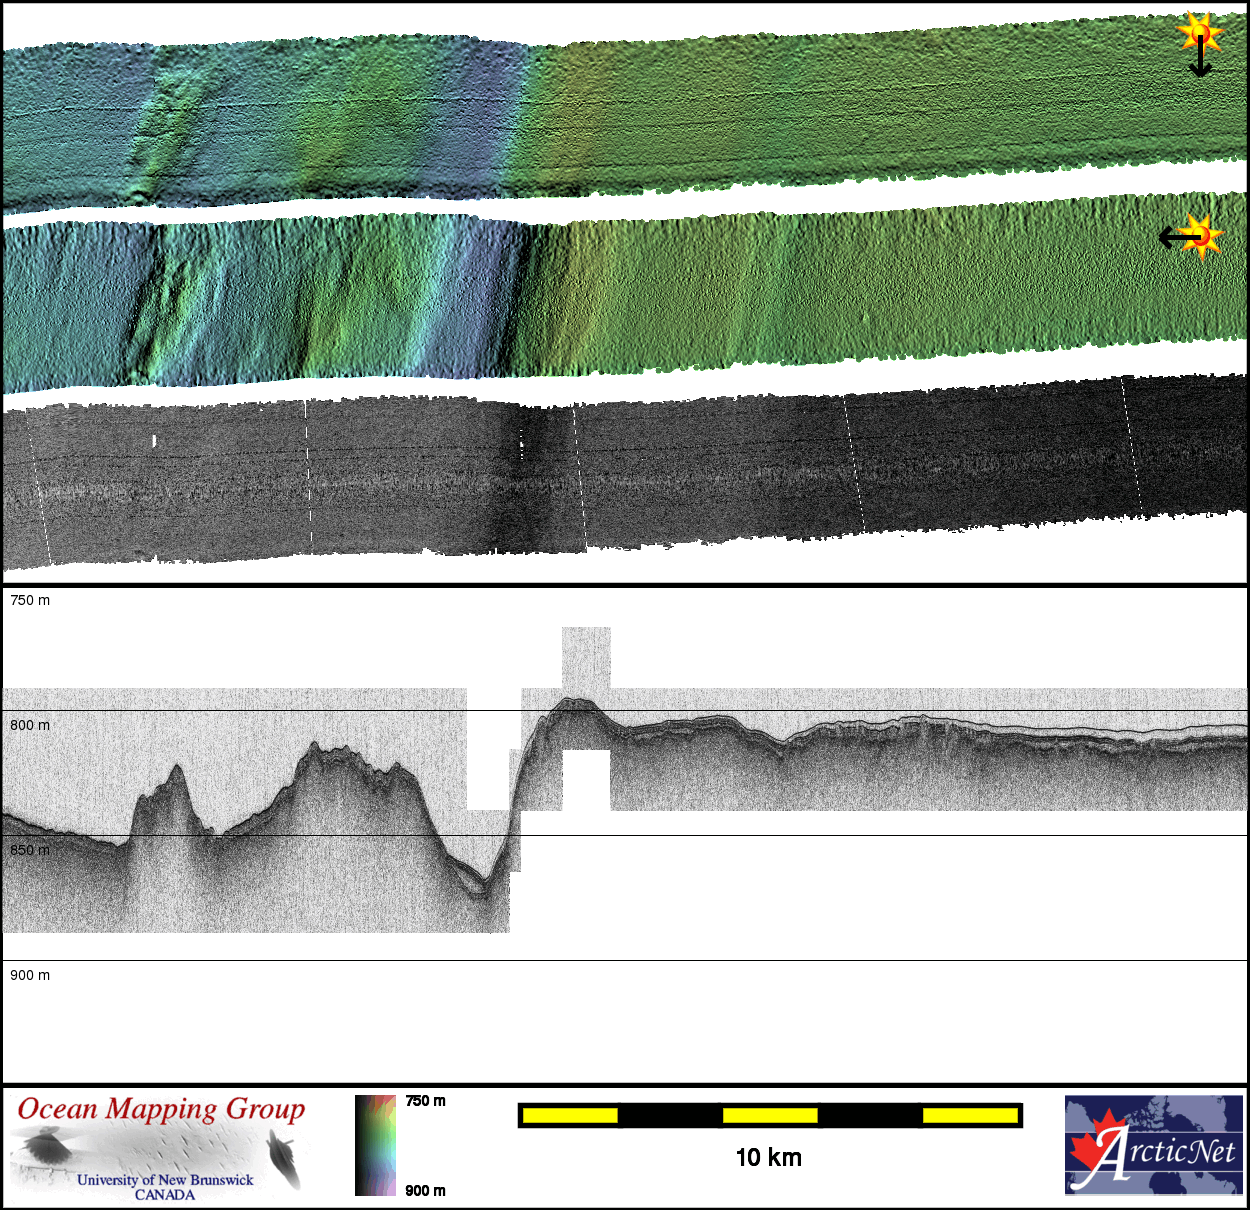Click the sun icon above the downward arrow
Screen dimensions: 1250x1210
coord(1200,31)
